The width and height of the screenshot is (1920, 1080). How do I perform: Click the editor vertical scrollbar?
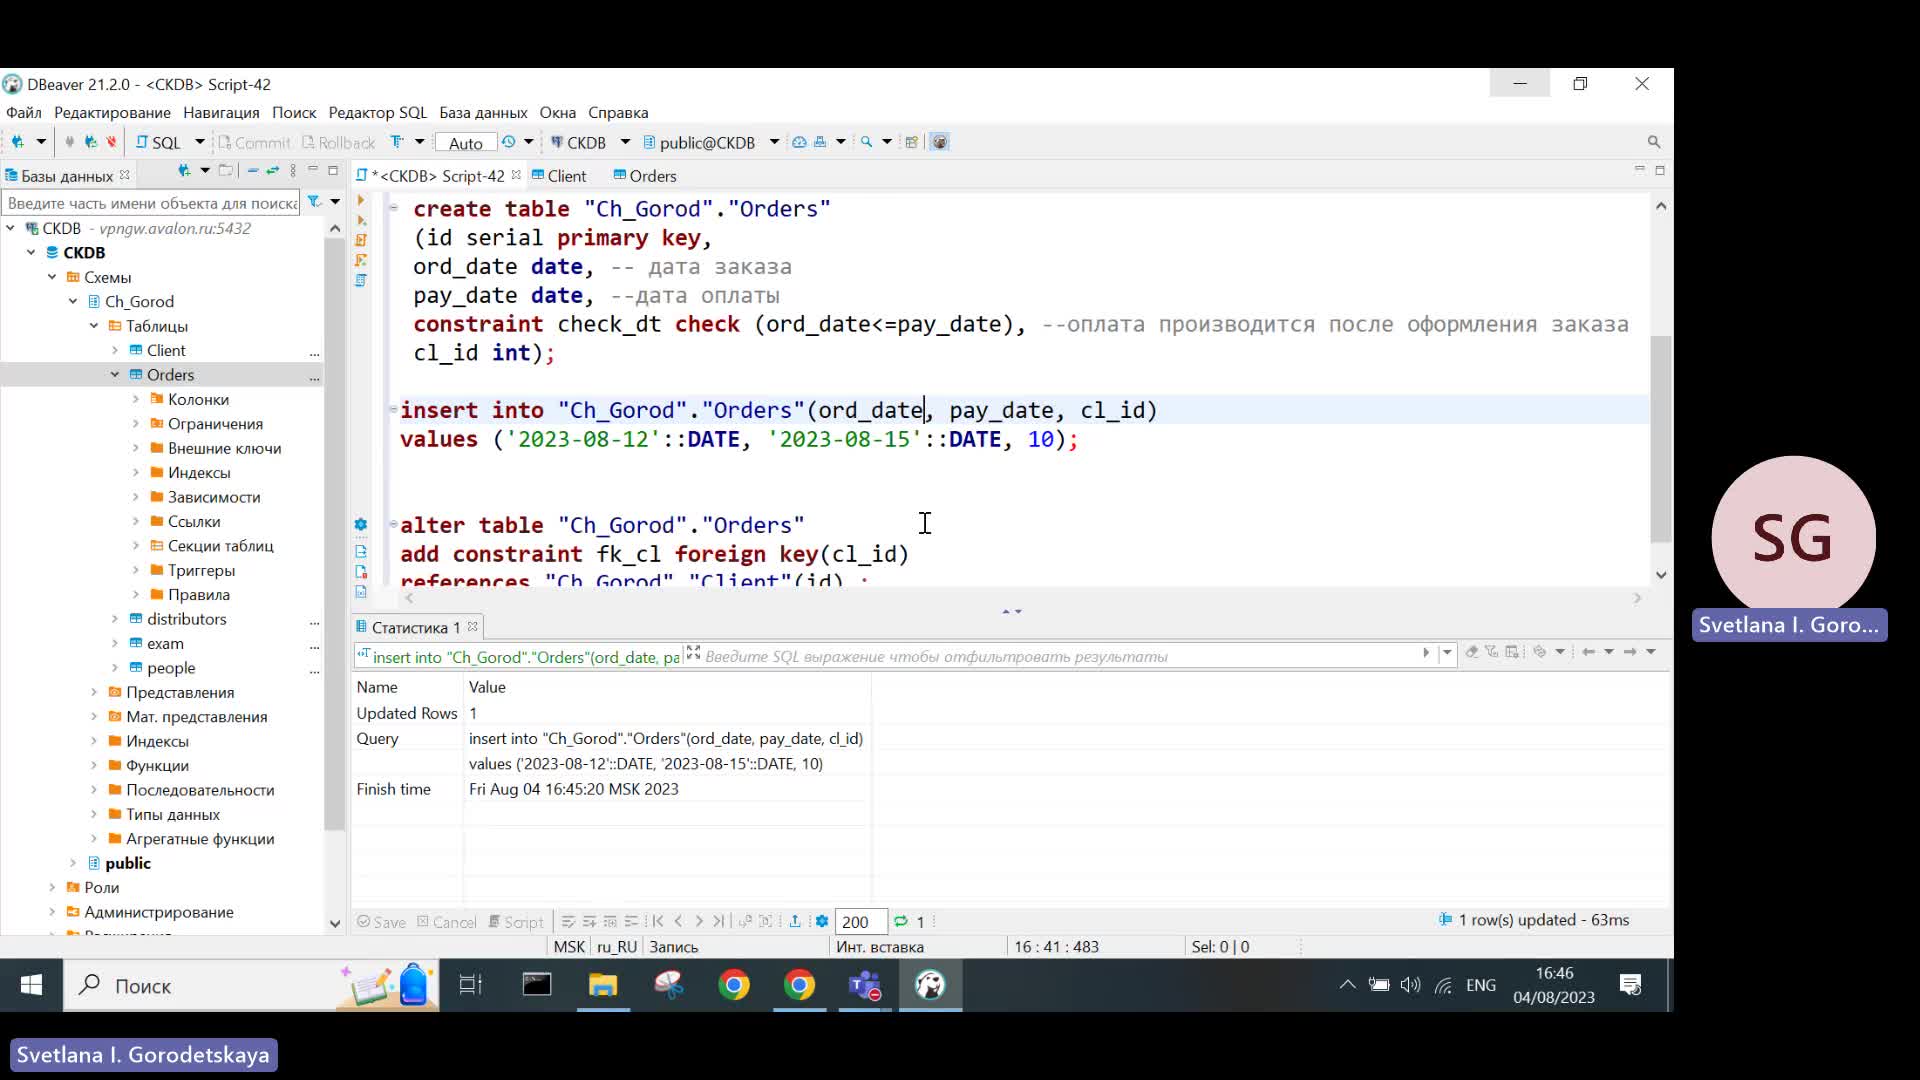coord(1661,439)
